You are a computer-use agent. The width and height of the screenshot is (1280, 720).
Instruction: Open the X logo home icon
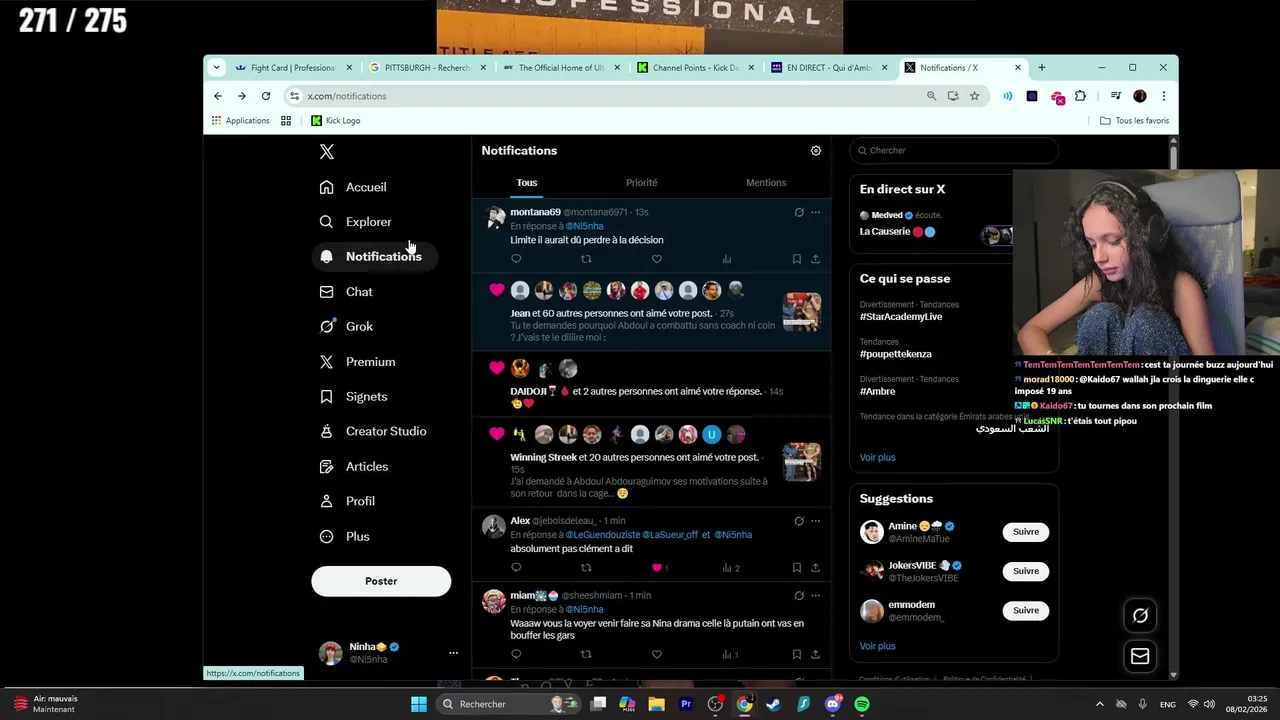[x=326, y=152]
